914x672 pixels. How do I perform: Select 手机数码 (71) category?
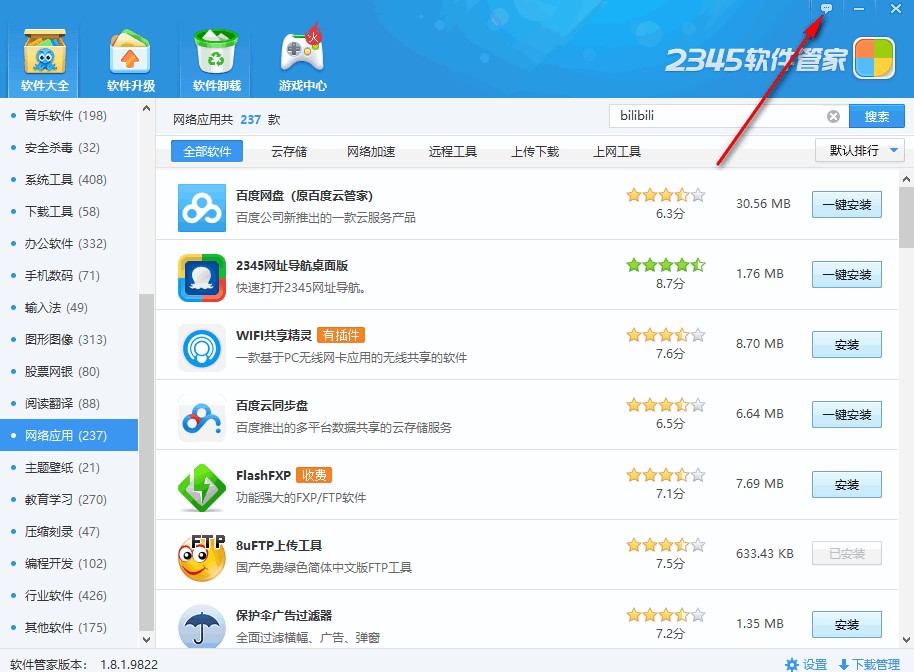click(69, 276)
